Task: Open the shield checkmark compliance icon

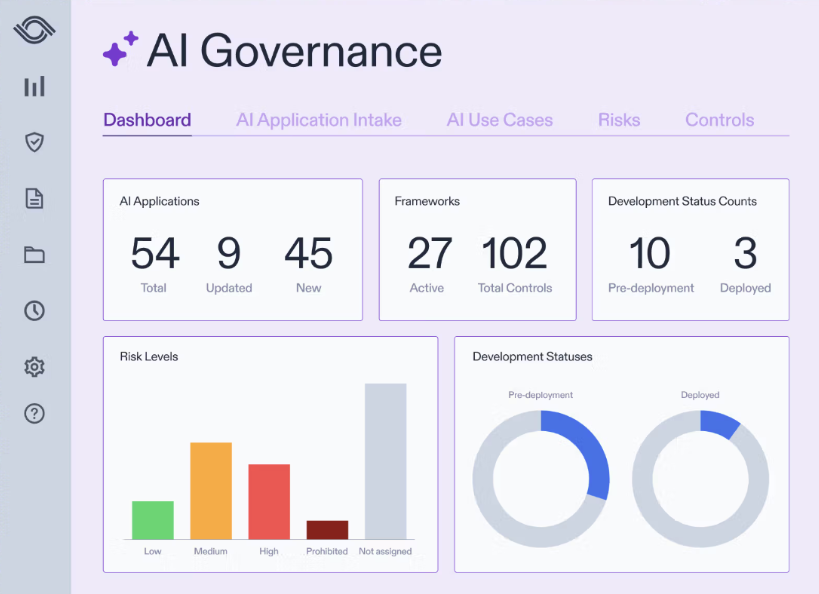Action: pos(34,142)
